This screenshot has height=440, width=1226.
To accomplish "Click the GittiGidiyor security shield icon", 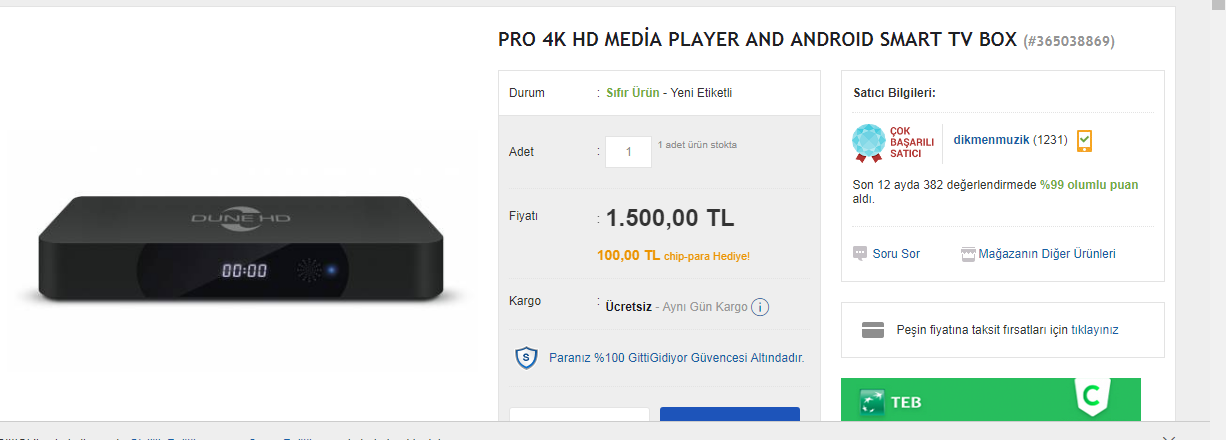I will [x=526, y=357].
